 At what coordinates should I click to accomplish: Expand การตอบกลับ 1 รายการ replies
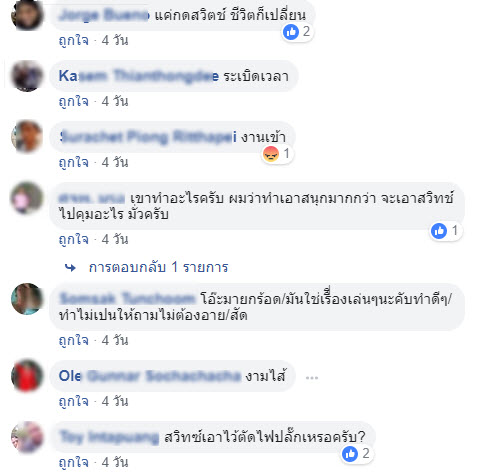pos(159,267)
